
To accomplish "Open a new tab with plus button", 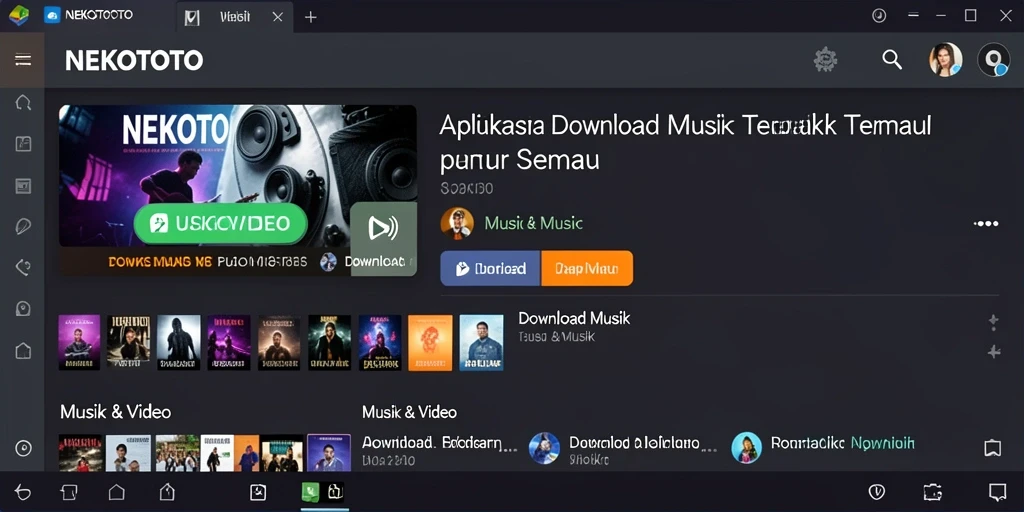I will click(311, 17).
